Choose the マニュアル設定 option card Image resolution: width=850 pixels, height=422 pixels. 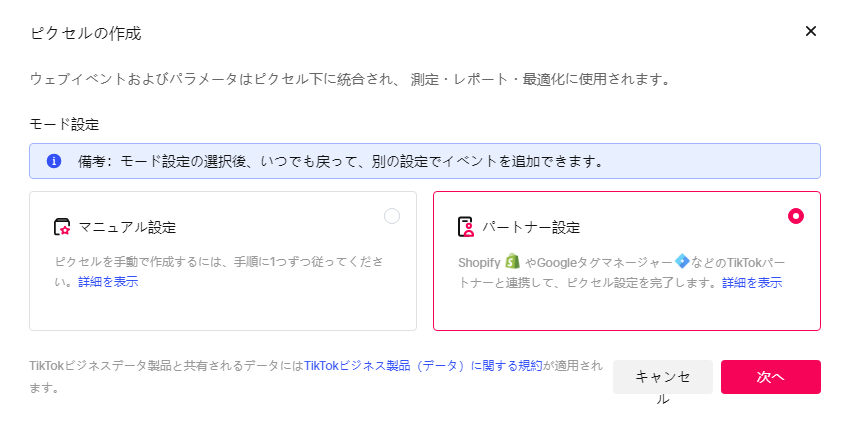point(223,261)
